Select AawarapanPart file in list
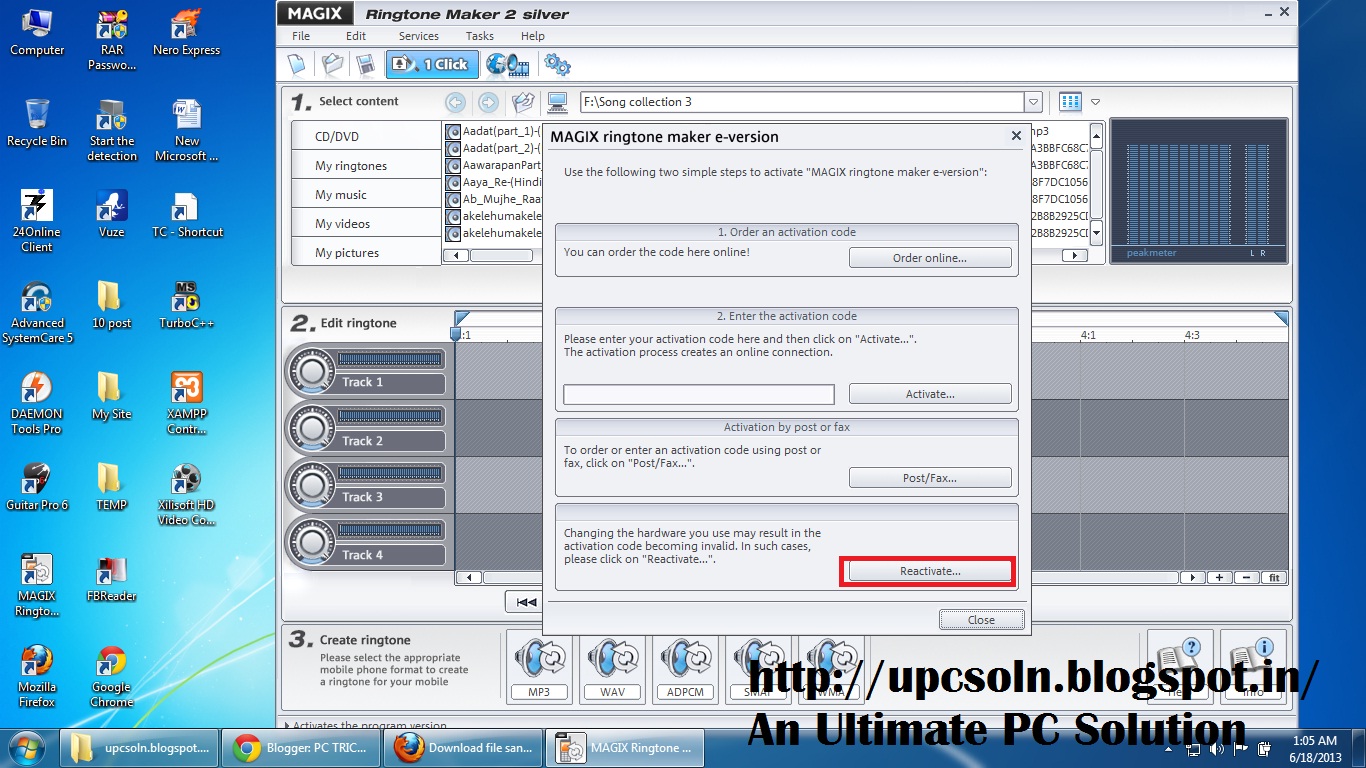Screen dimensions: 1366x768 click(494, 165)
